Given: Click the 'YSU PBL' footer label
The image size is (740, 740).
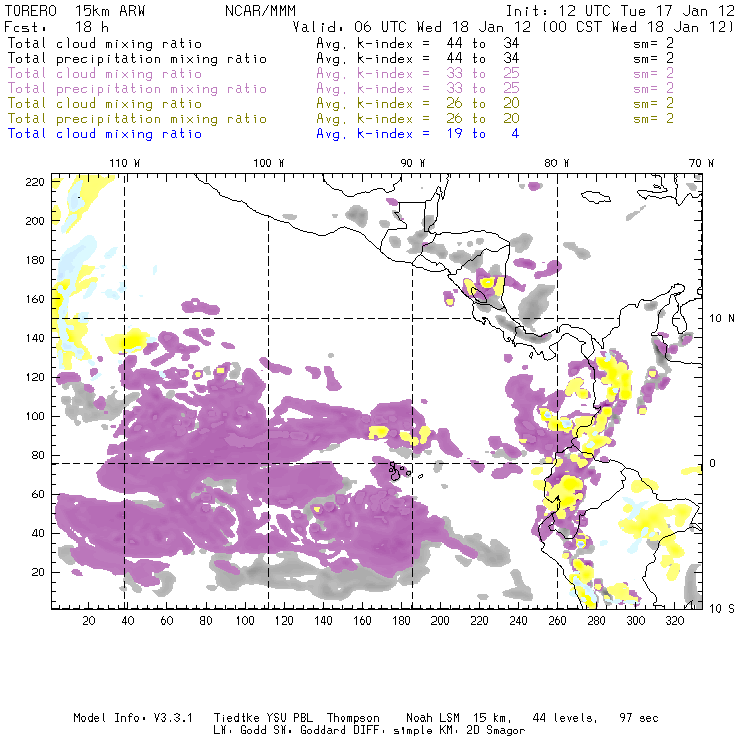Looking at the screenshot, I should [x=290, y=718].
